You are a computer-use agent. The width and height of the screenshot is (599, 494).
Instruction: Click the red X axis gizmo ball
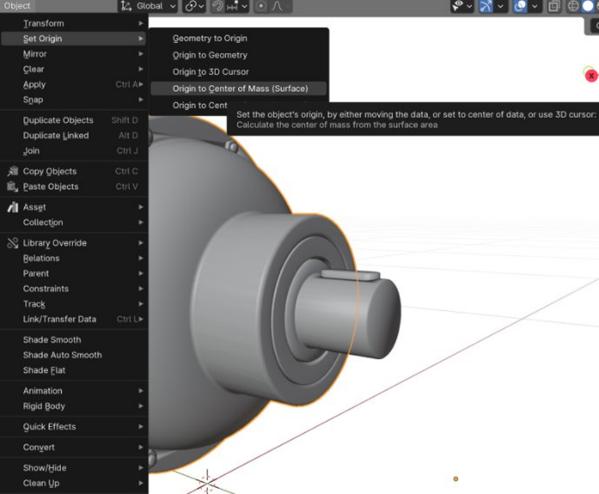click(x=591, y=76)
